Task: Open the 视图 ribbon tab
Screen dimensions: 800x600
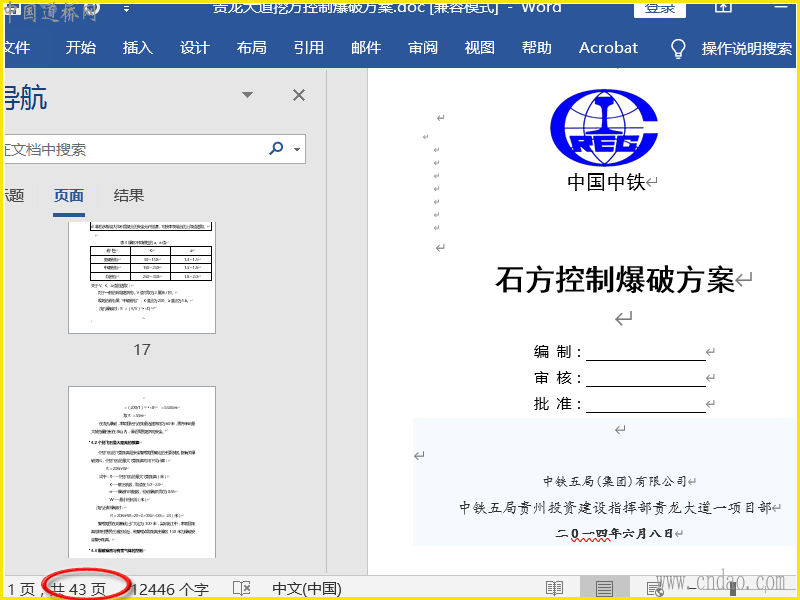Action: tap(480, 47)
